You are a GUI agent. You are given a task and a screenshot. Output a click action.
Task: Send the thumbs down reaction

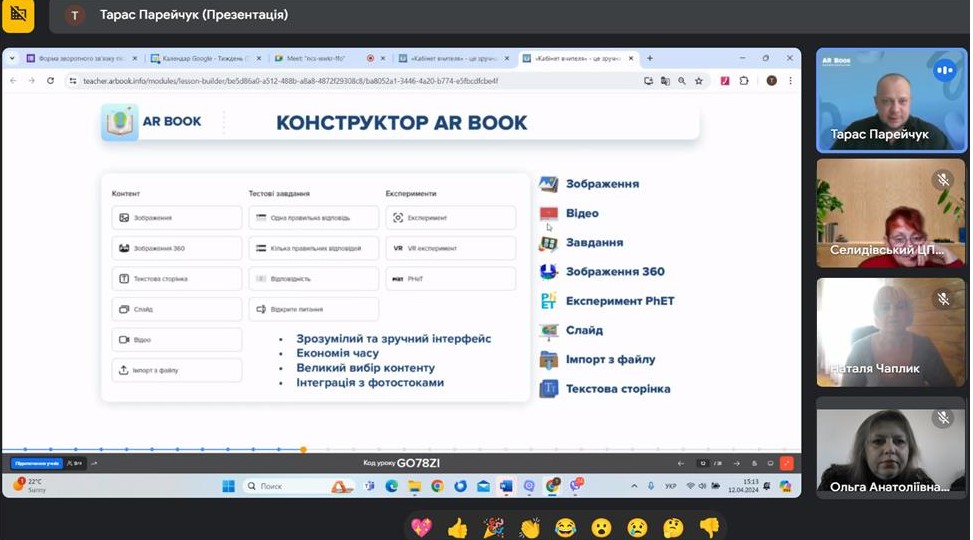tap(709, 528)
